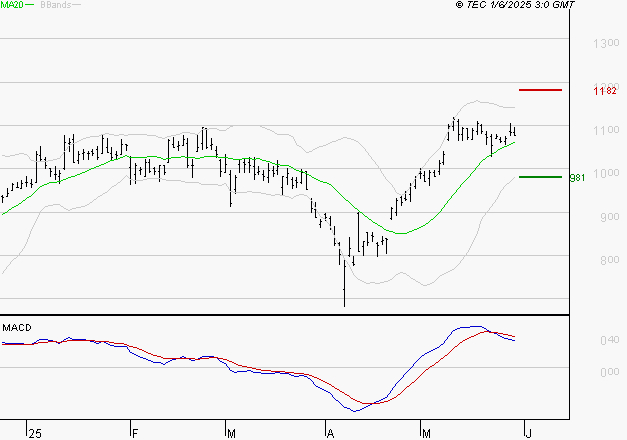The width and height of the screenshot is (627, 440).
Task: Select the 25 year marker on time axis
Action: point(35,432)
